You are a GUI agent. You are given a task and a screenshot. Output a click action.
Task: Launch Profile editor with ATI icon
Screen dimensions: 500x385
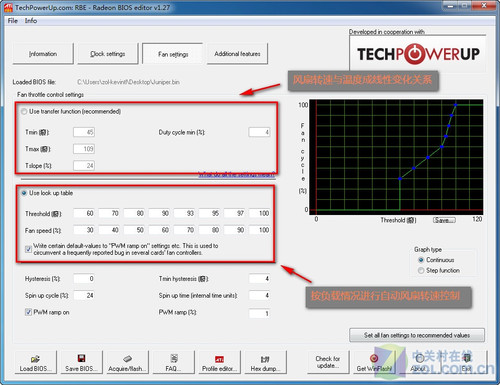click(219, 362)
